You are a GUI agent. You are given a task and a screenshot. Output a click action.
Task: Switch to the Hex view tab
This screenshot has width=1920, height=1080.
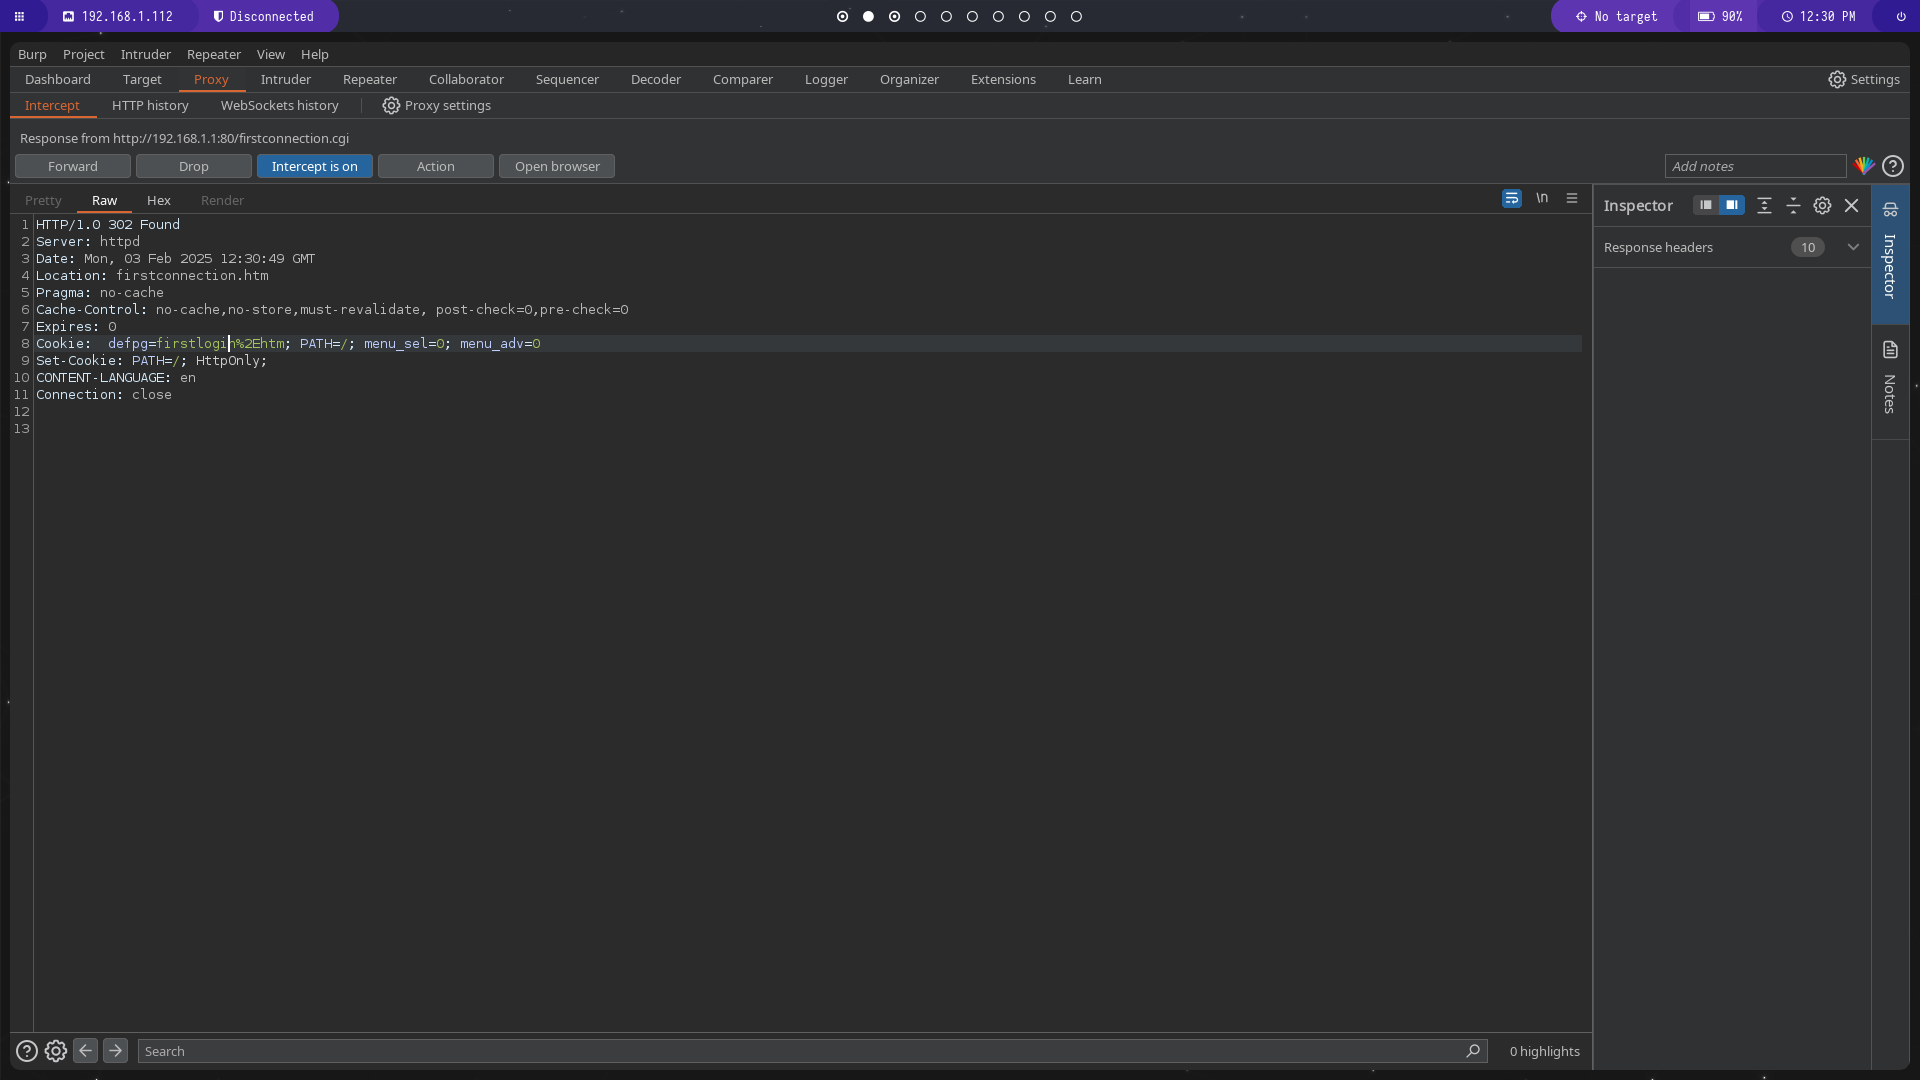[159, 200]
